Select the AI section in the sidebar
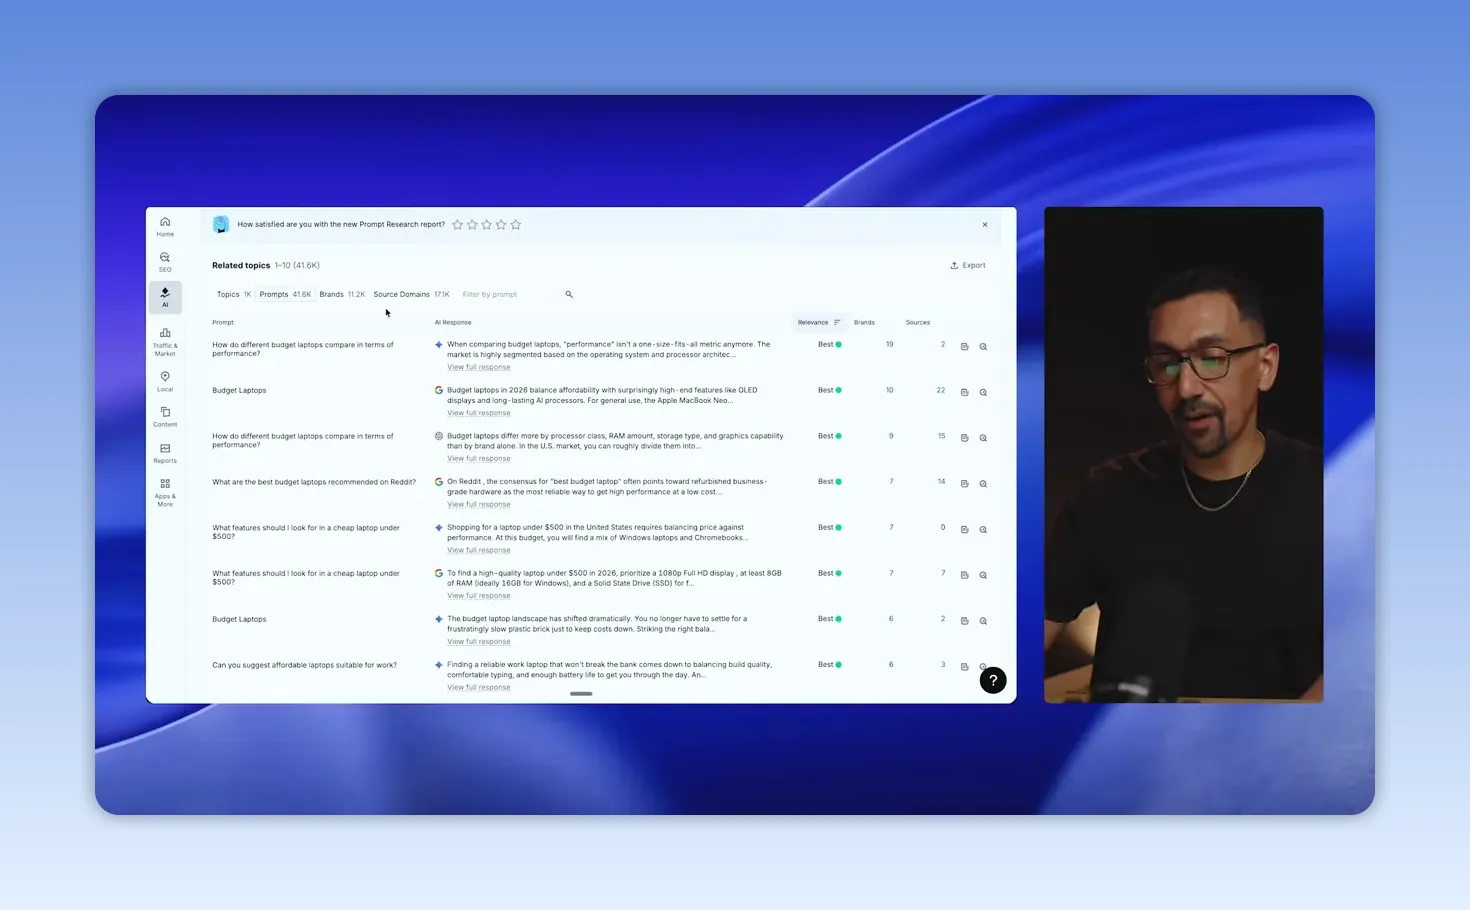The image size is (1470, 910). tap(165, 297)
